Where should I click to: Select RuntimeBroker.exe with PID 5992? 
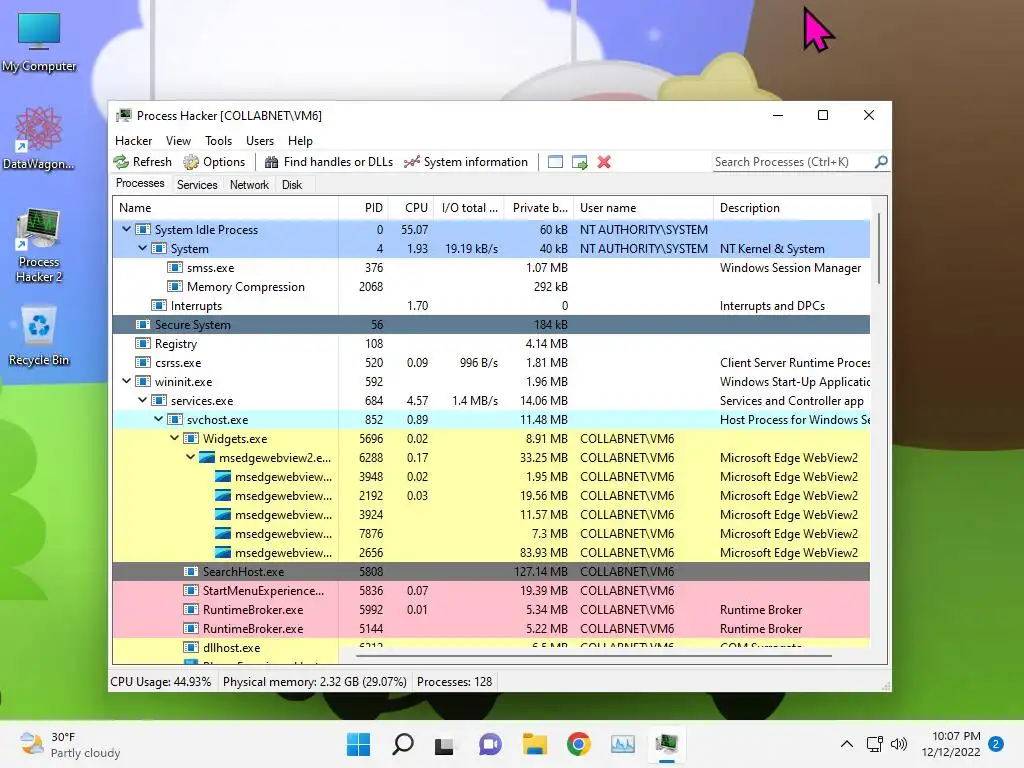[491, 609]
